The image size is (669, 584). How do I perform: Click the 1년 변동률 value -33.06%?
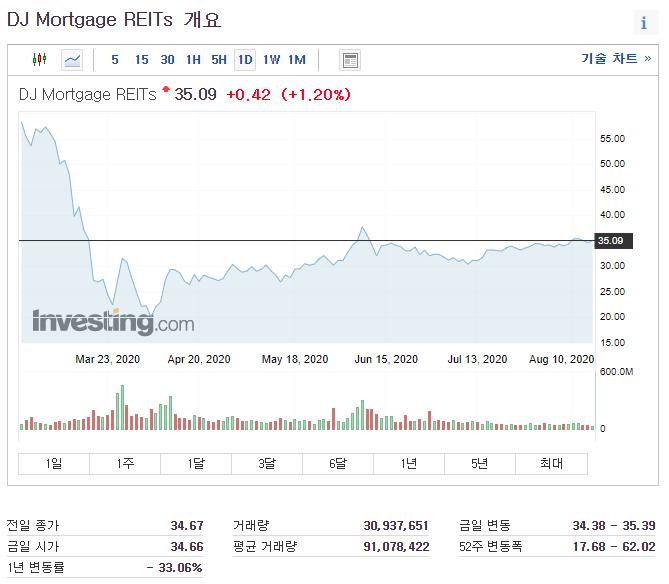pyautogui.click(x=174, y=568)
